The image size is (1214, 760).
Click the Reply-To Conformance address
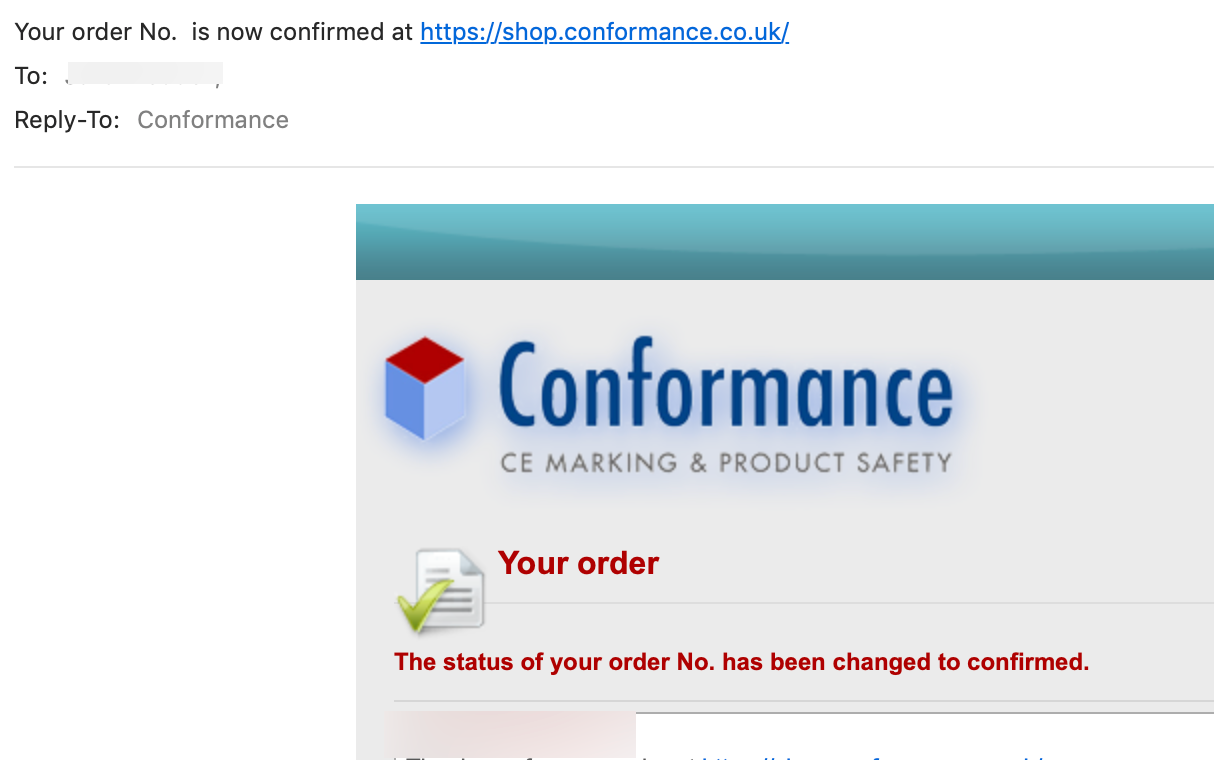(213, 120)
